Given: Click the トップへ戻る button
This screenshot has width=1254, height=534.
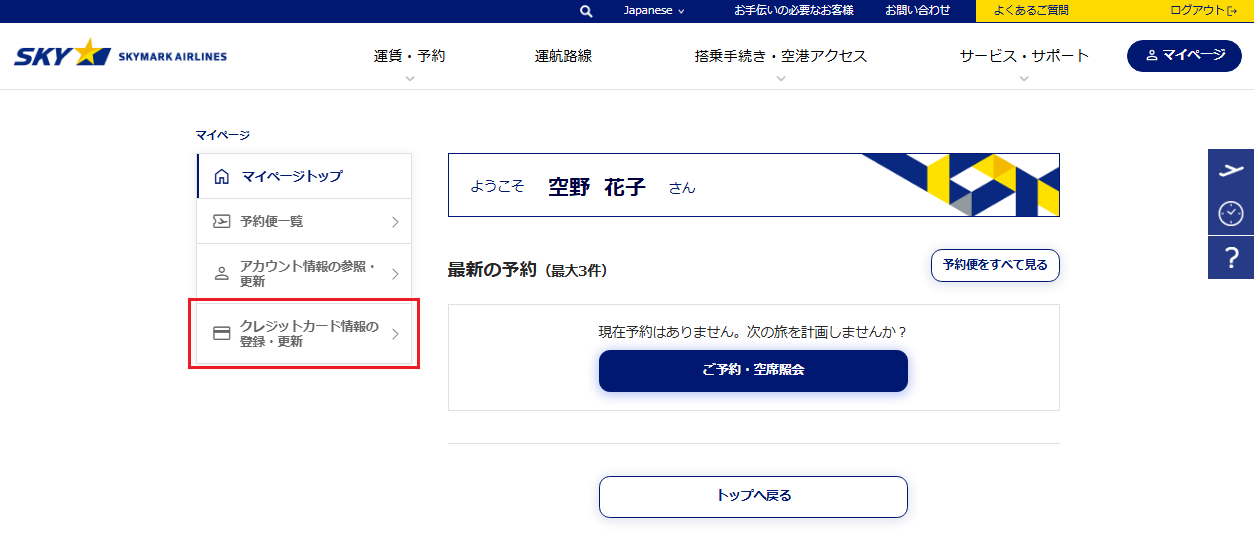Looking at the screenshot, I should (x=753, y=496).
